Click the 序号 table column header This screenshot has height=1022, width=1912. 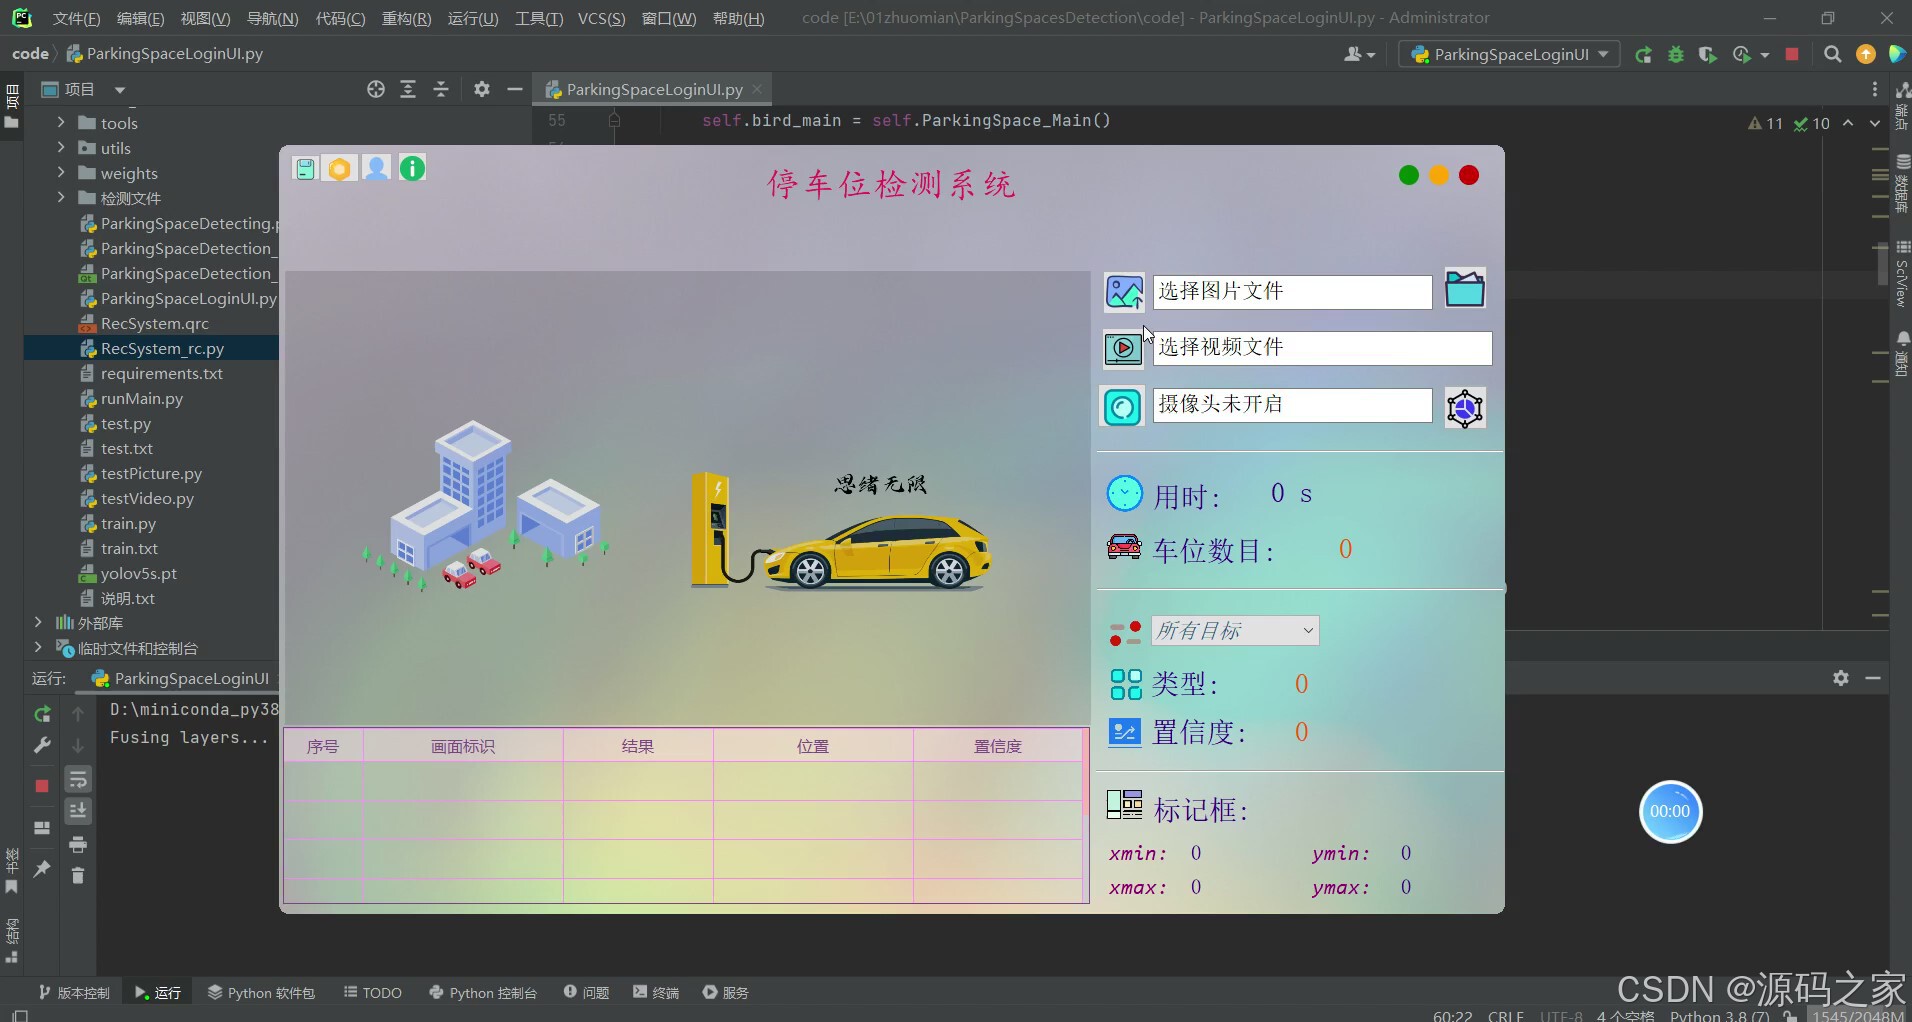click(323, 746)
